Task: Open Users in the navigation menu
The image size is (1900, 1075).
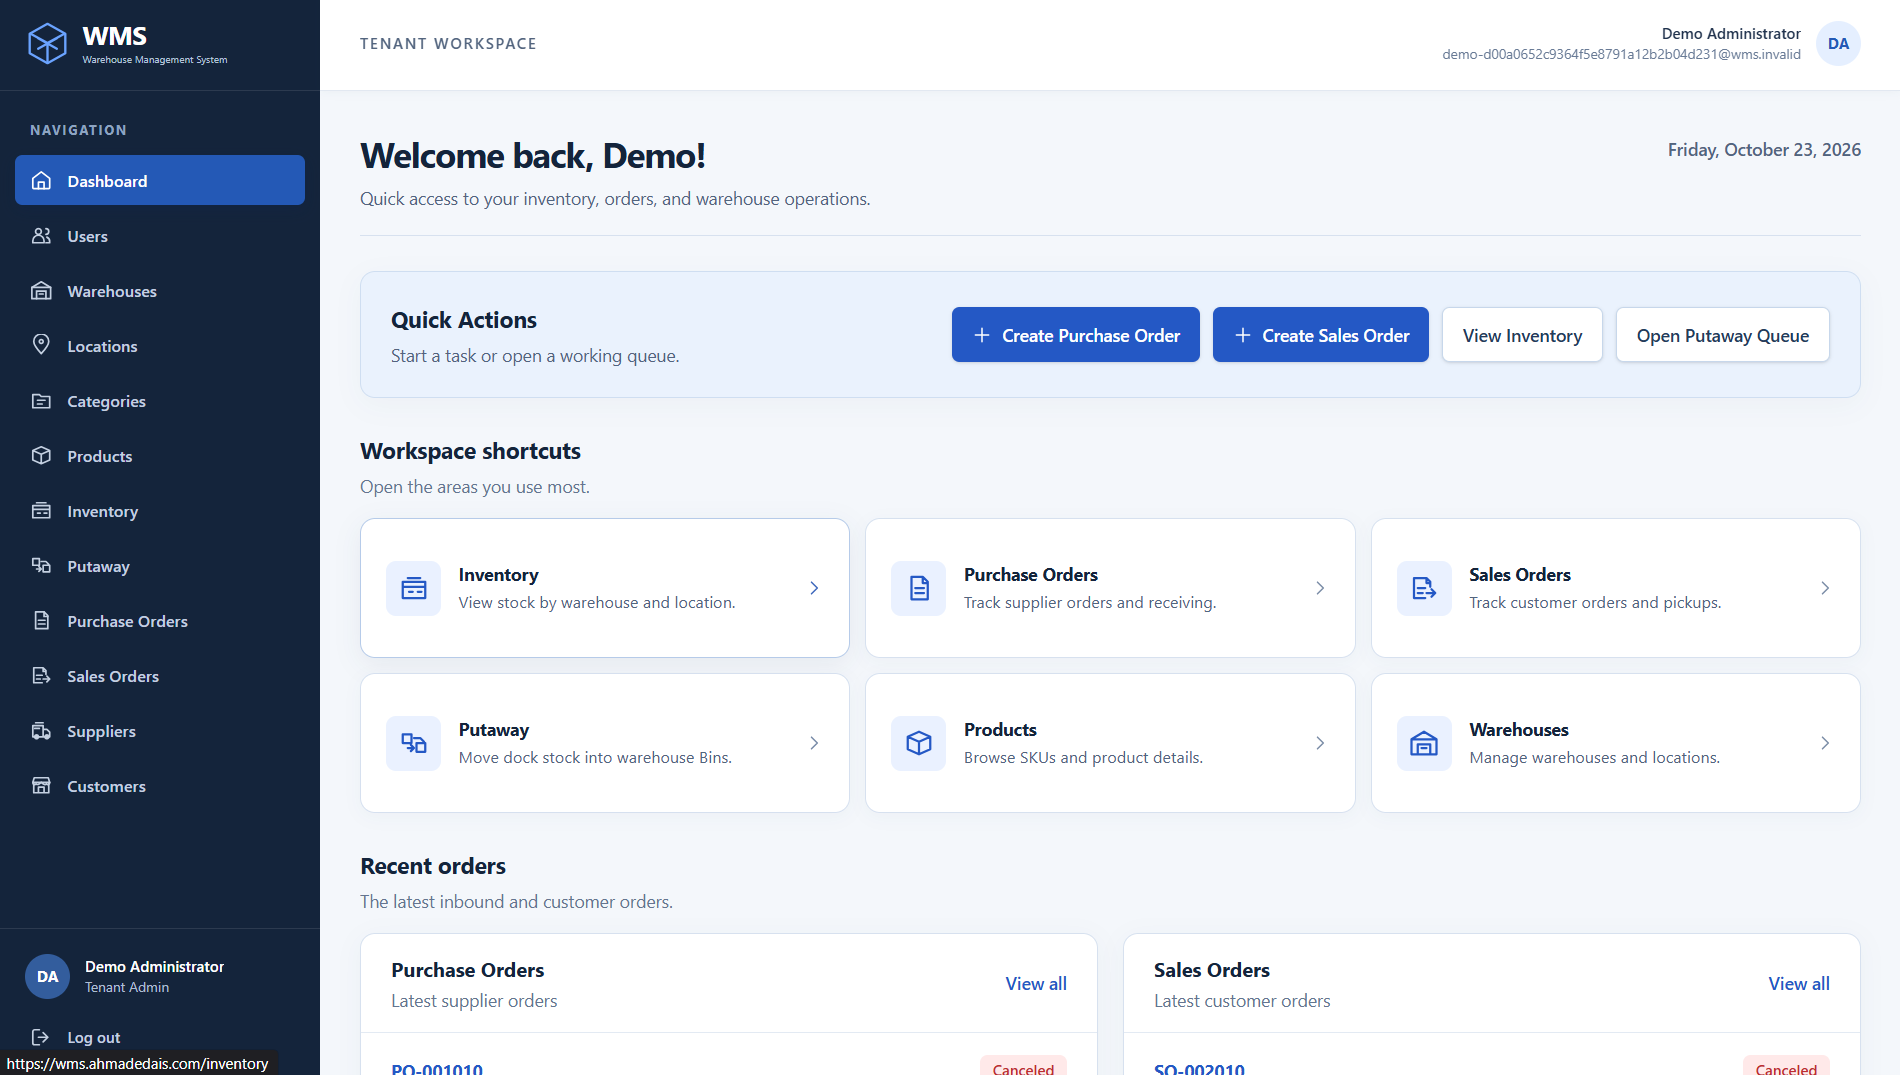Action: (160, 236)
